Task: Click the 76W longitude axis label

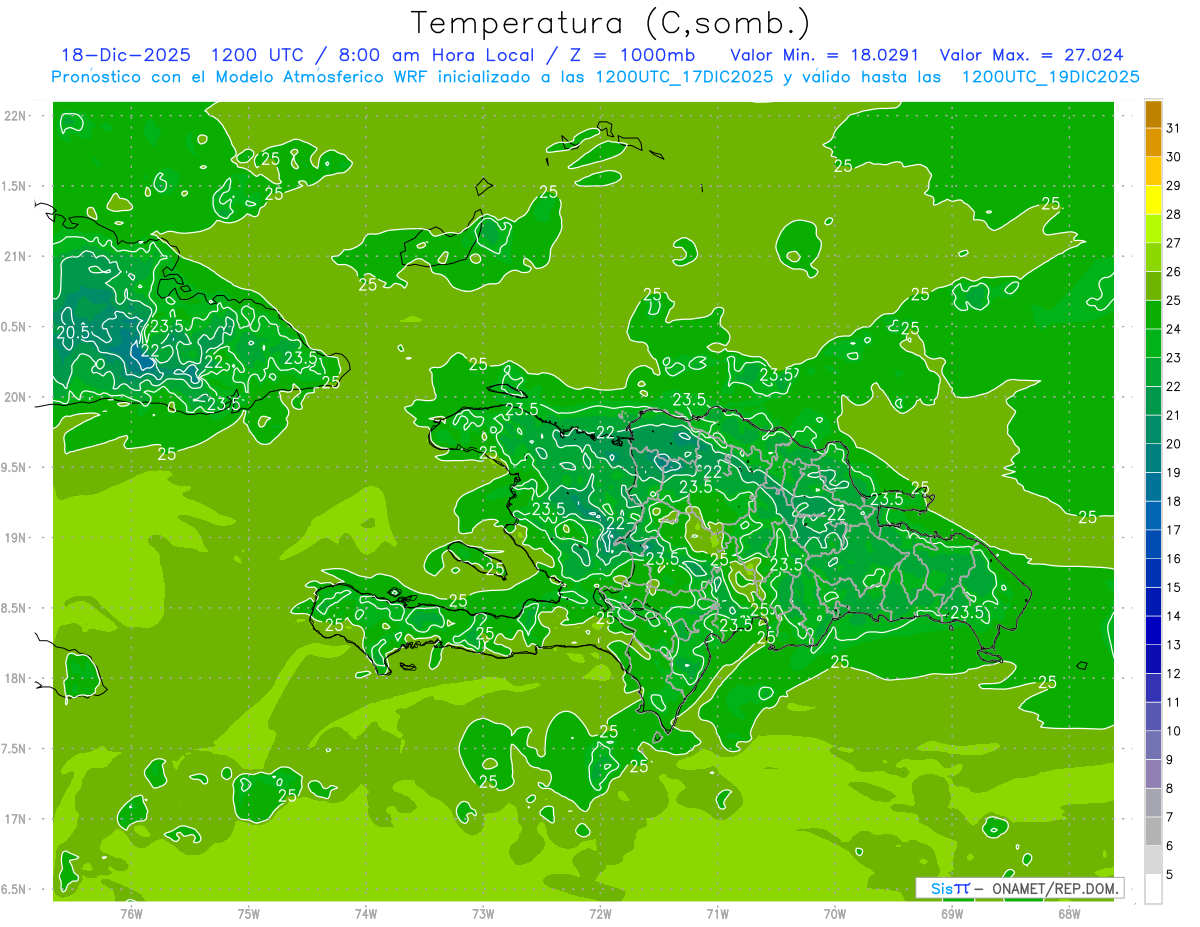Action: coord(131,913)
